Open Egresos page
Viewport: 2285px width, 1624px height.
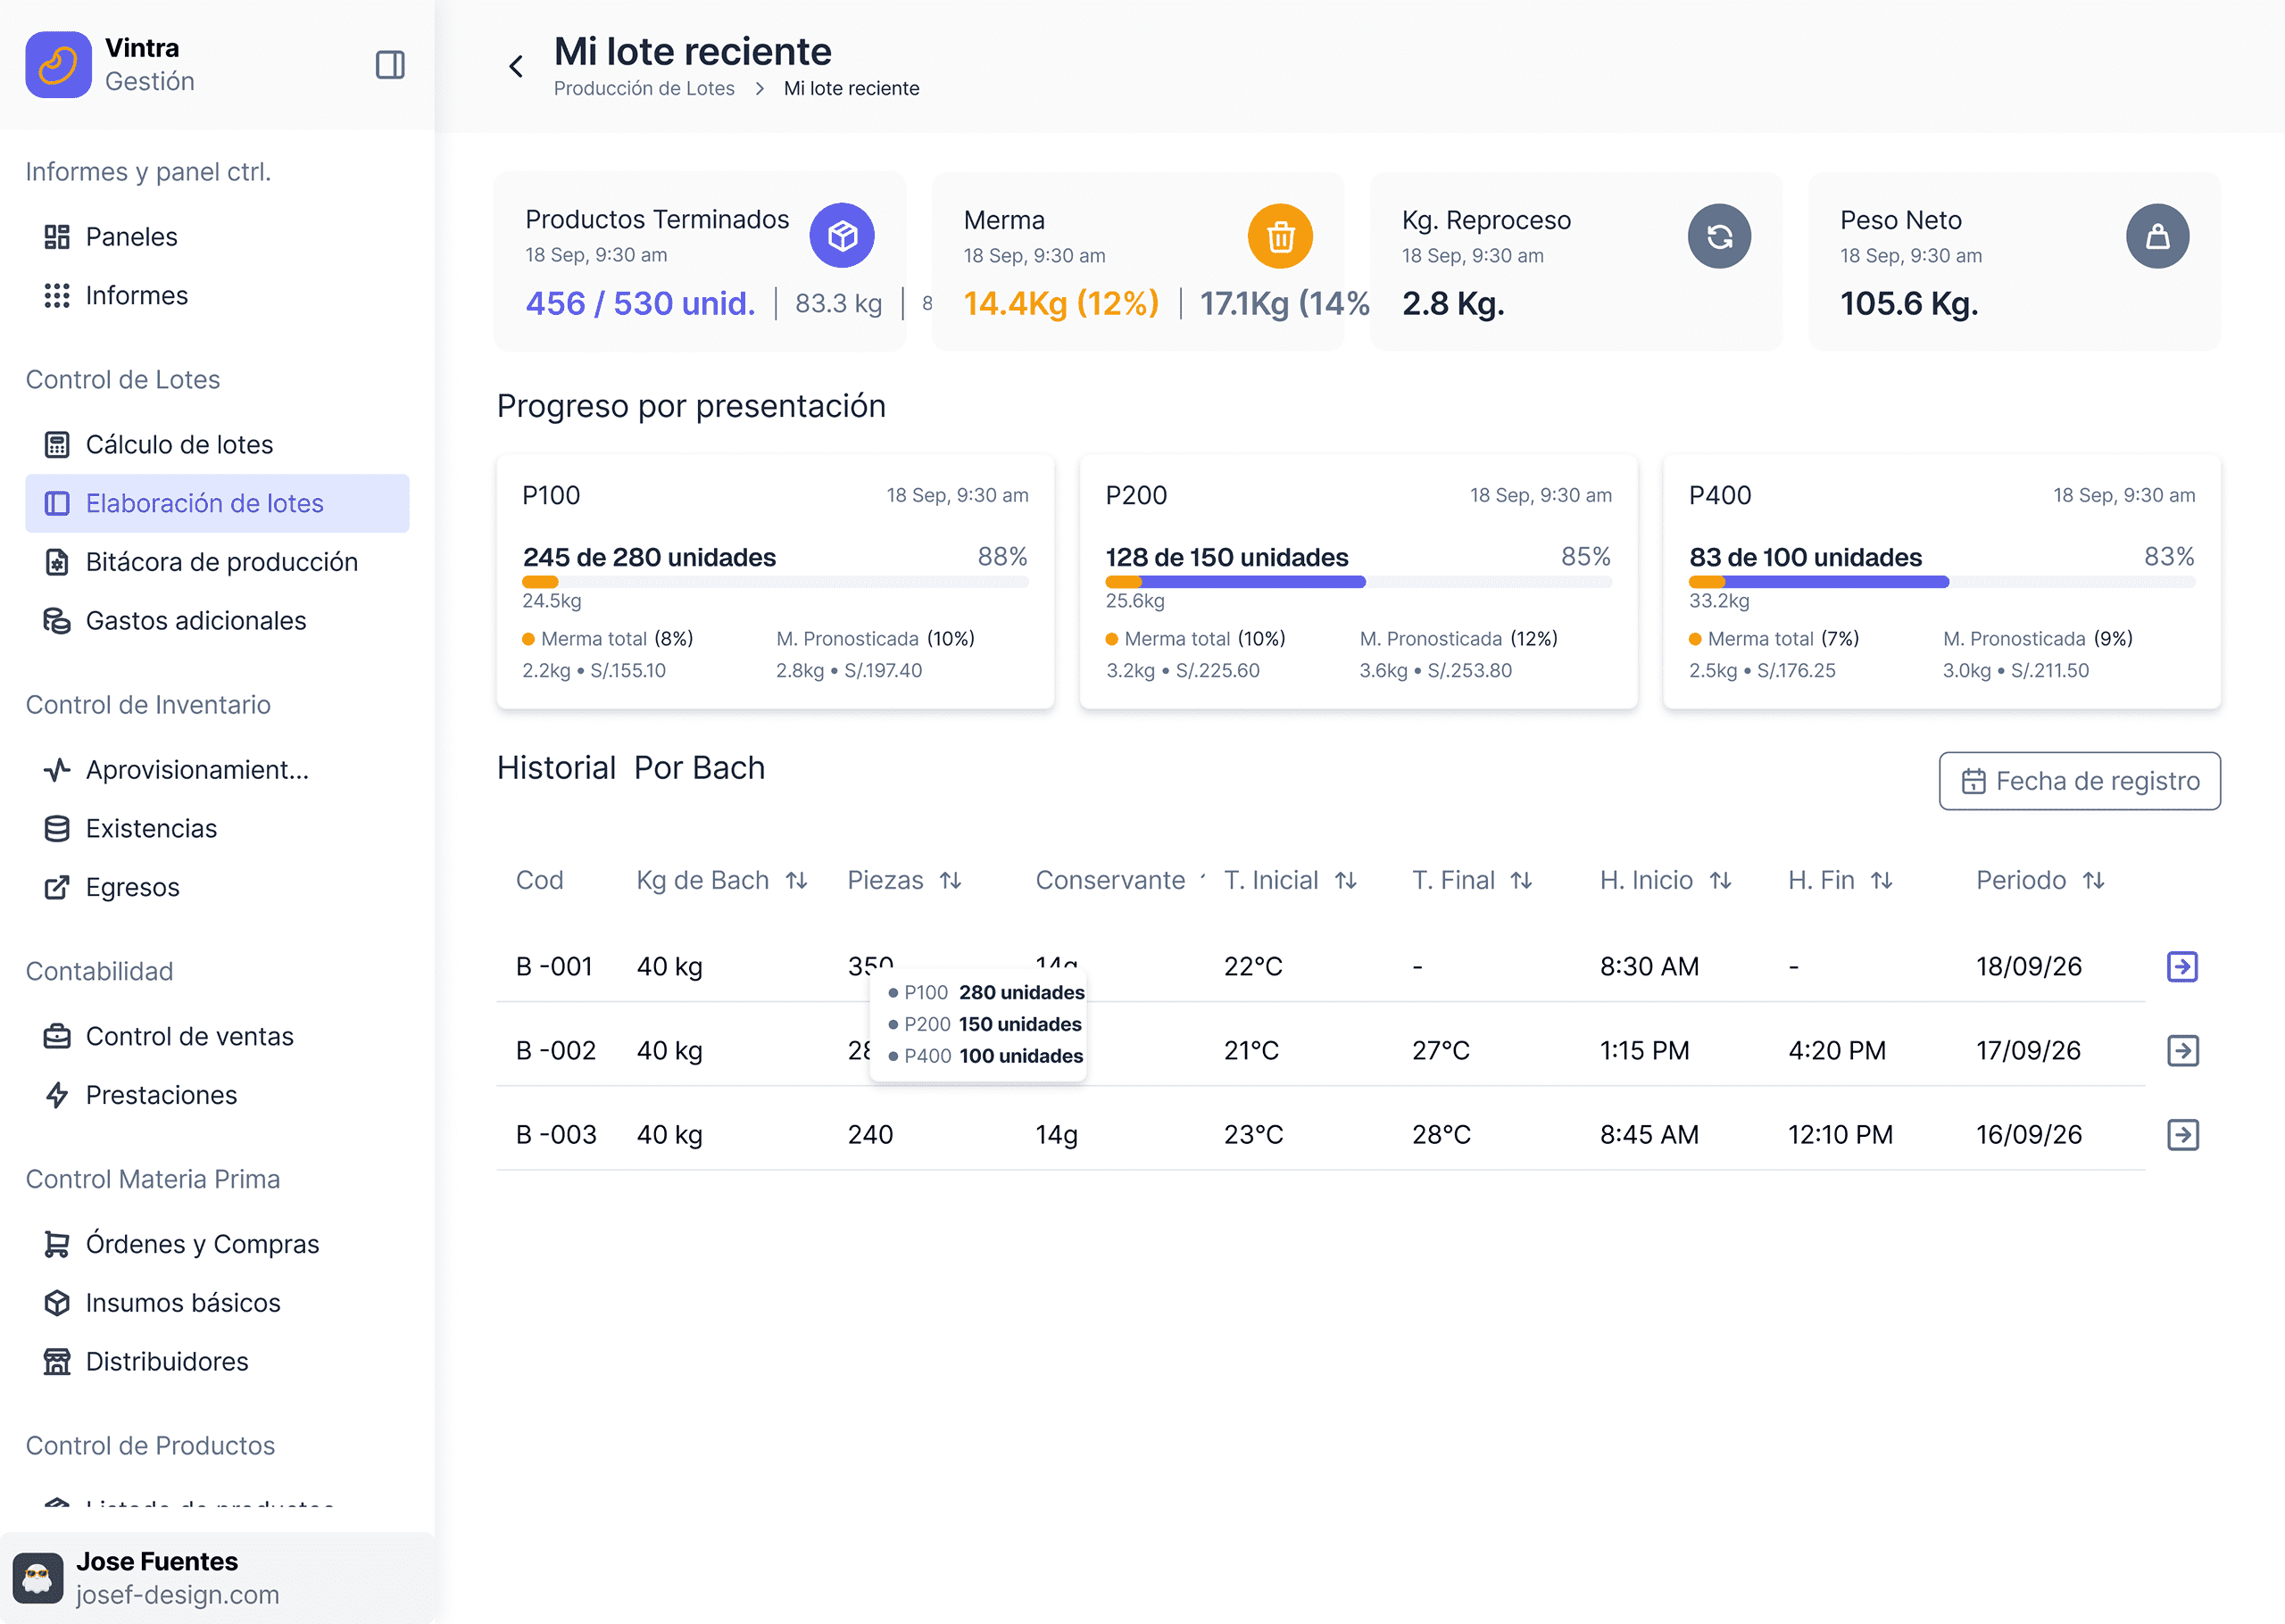[217, 888]
